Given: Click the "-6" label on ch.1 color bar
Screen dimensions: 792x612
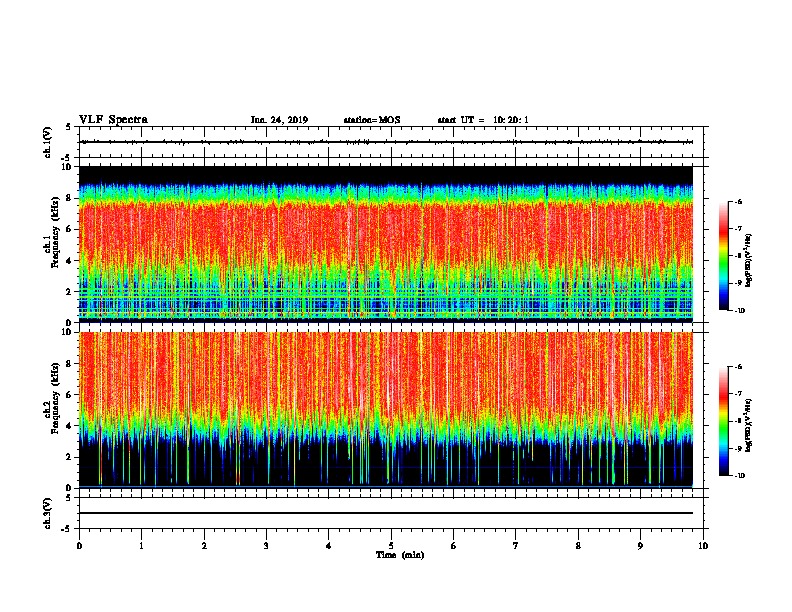Looking at the screenshot, I should (x=738, y=201).
